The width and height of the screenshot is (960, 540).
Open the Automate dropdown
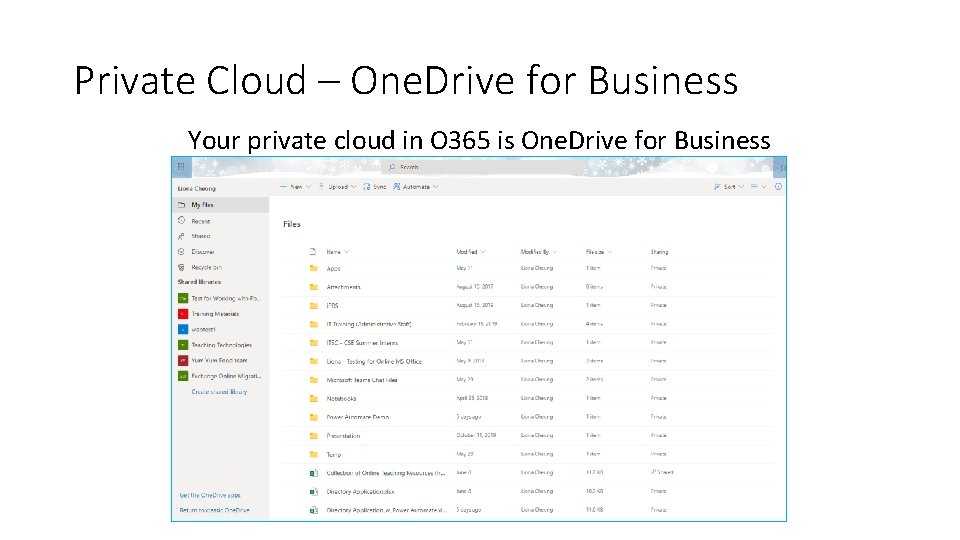(x=416, y=187)
